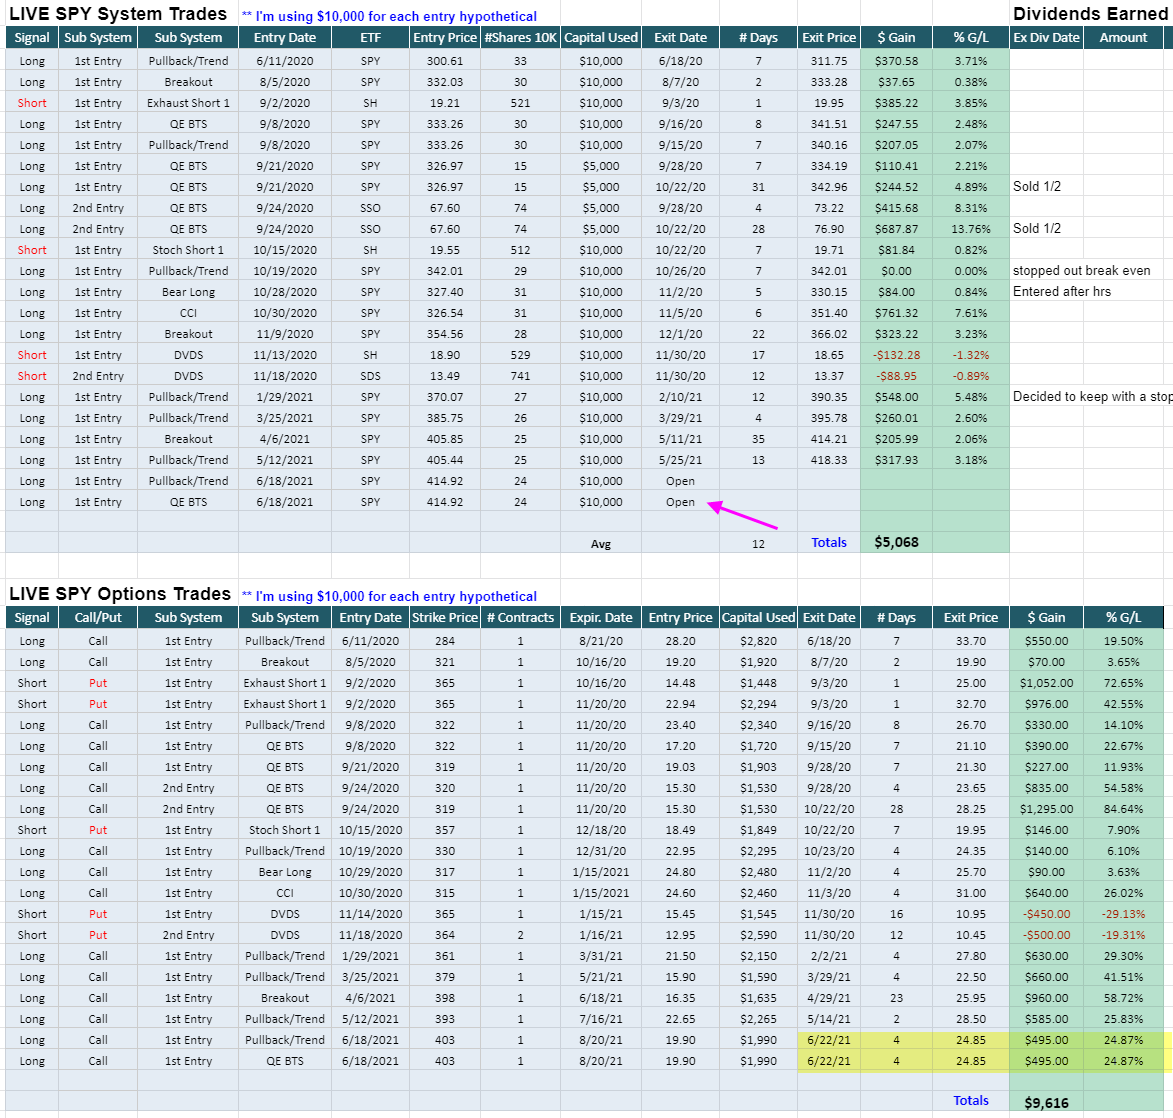
Task: Select the '$1,052.00' options gain cell
Action: (1046, 683)
